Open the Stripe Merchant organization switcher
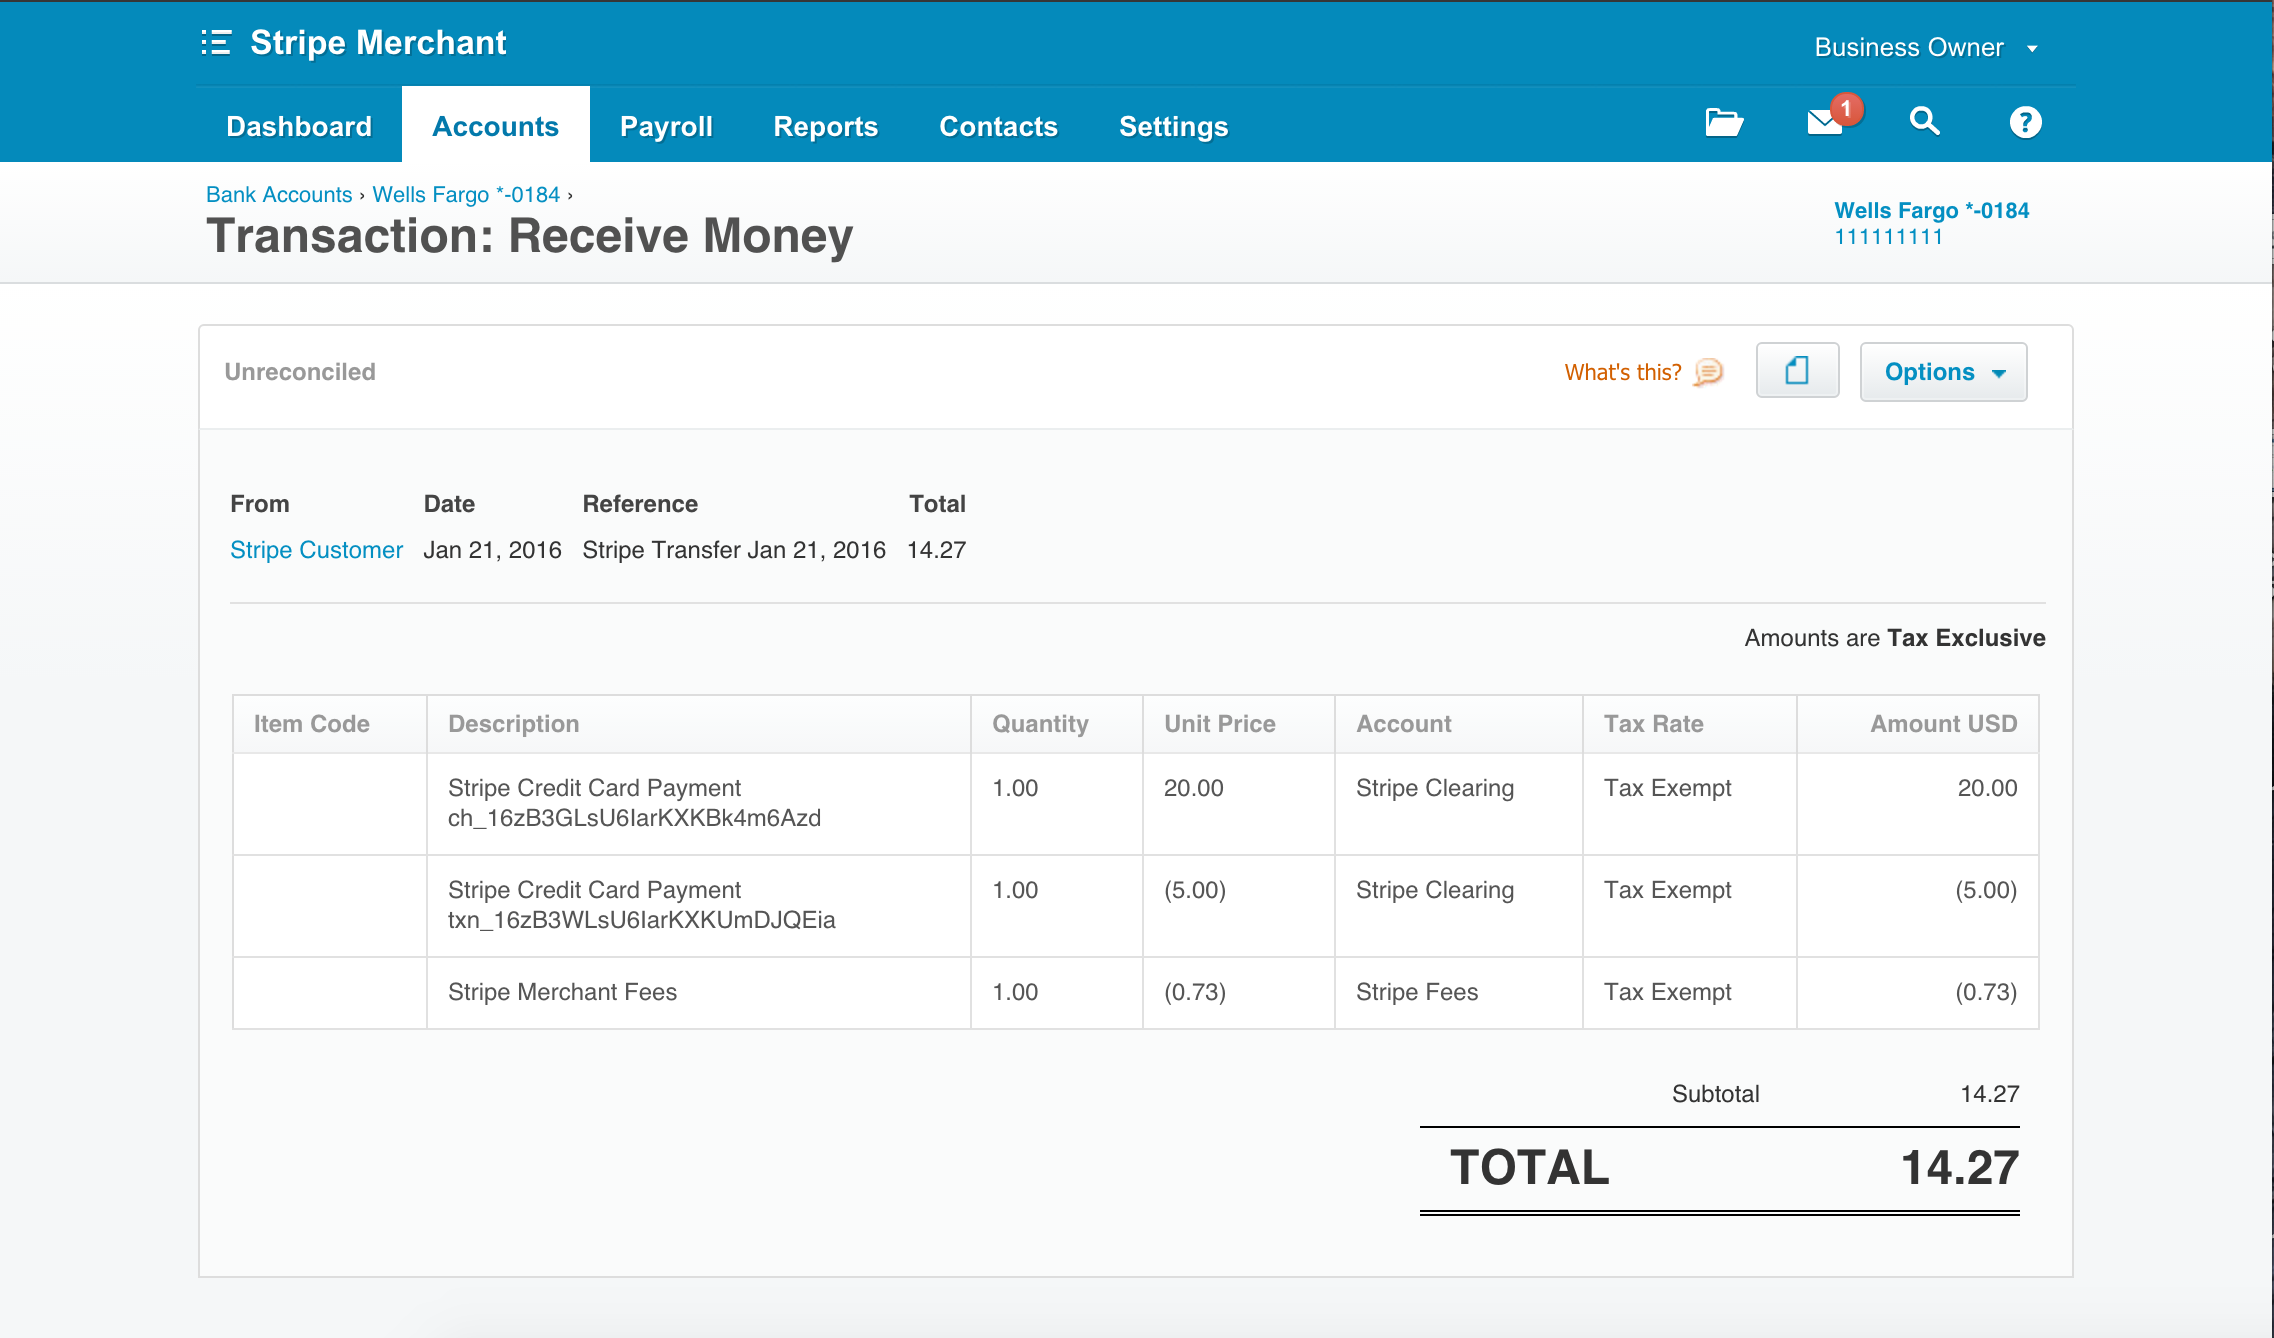This screenshot has height=1338, width=2274. point(378,43)
